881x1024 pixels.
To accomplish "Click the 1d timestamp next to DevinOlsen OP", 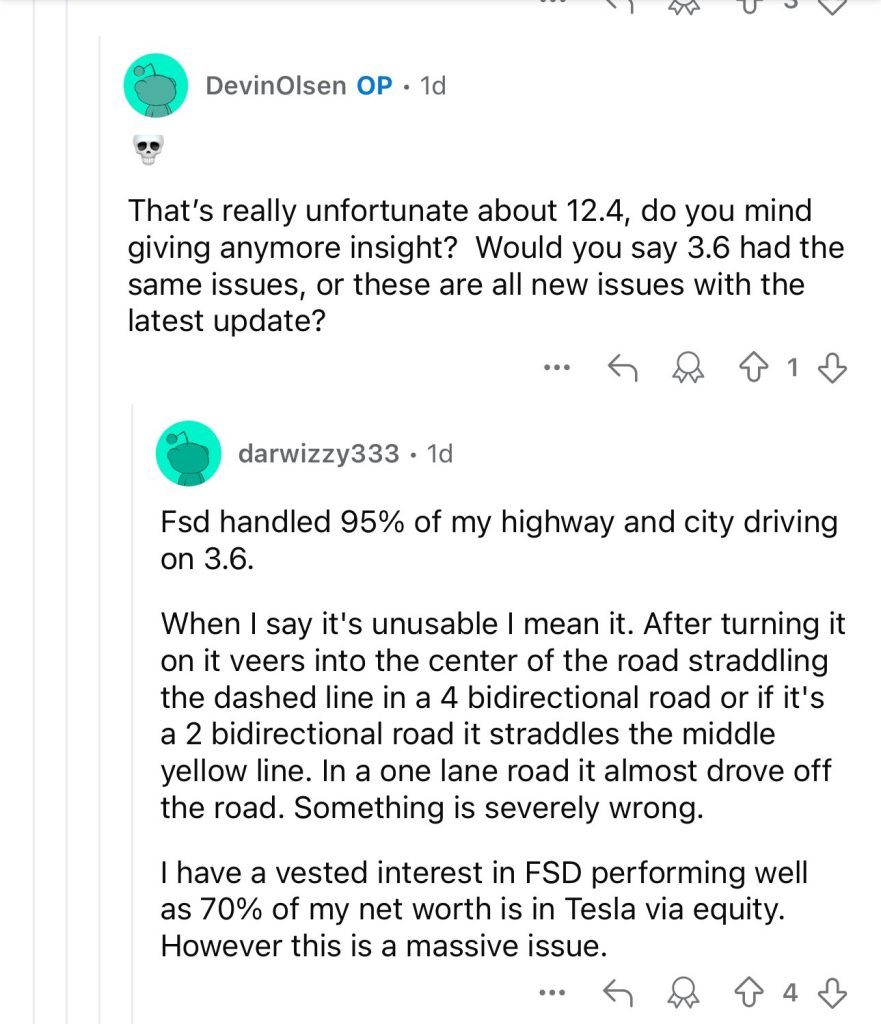I will click(x=432, y=86).
